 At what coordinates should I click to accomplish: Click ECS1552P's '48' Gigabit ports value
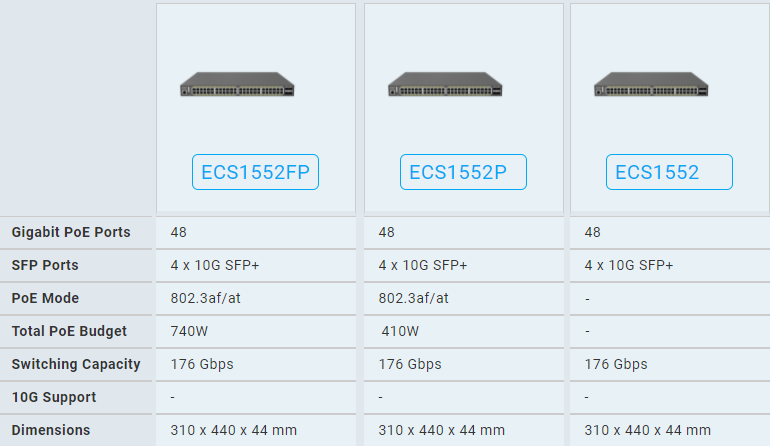(x=386, y=232)
